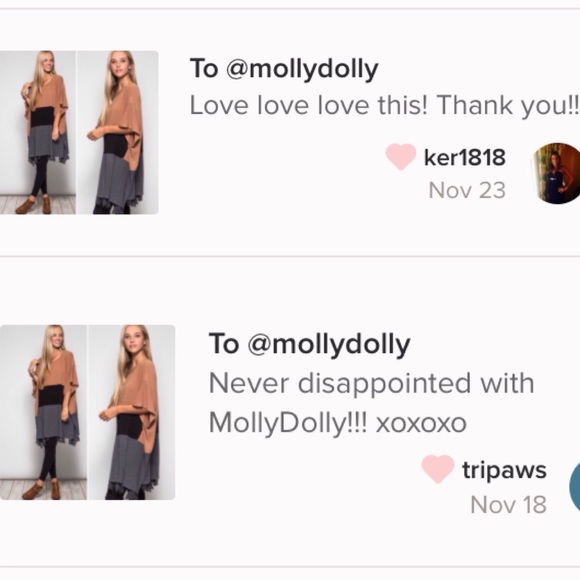Click the 'MollyDolly!!! xoxoxo' text line
580x580 pixels.
pyautogui.click(x=337, y=423)
